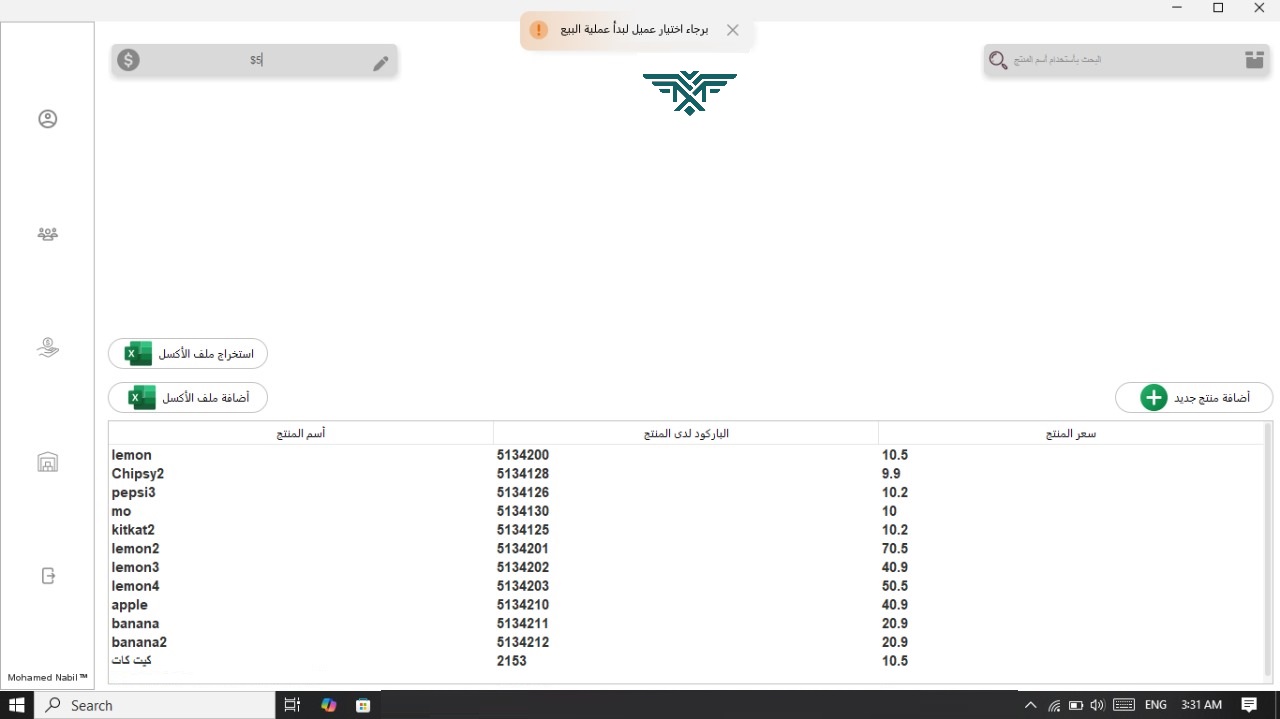Click the Excel icon on أضافة ملف الأكسل
Viewport: 1280px width, 719px height.
click(142, 397)
